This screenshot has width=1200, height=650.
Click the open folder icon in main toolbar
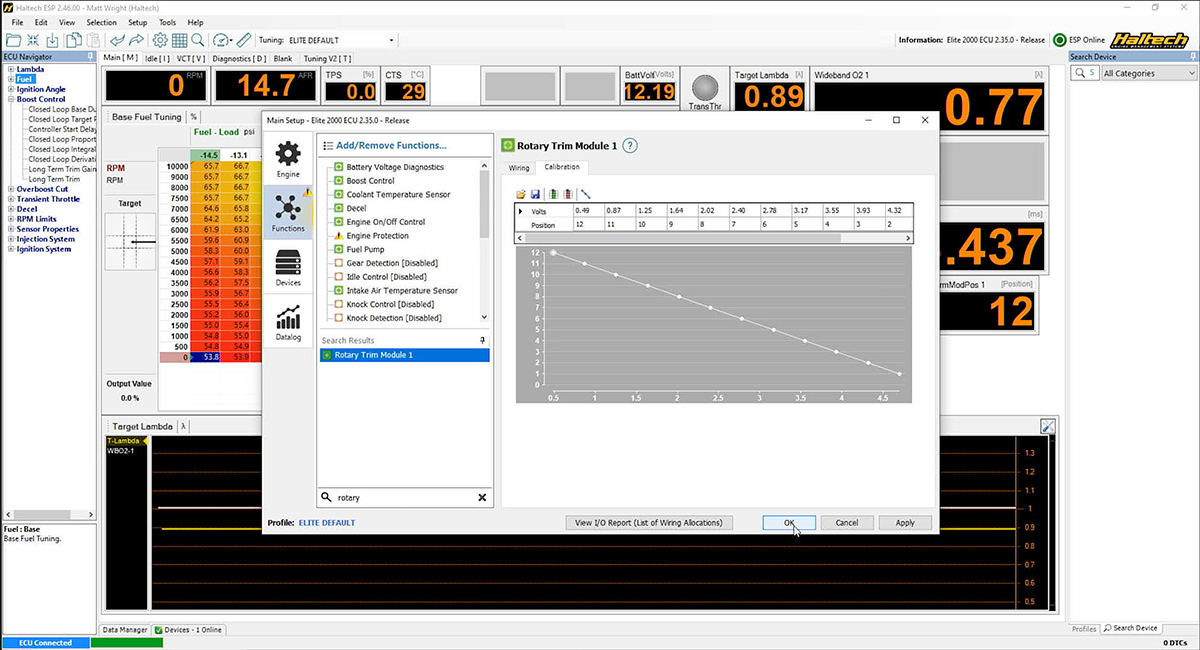[x=14, y=40]
